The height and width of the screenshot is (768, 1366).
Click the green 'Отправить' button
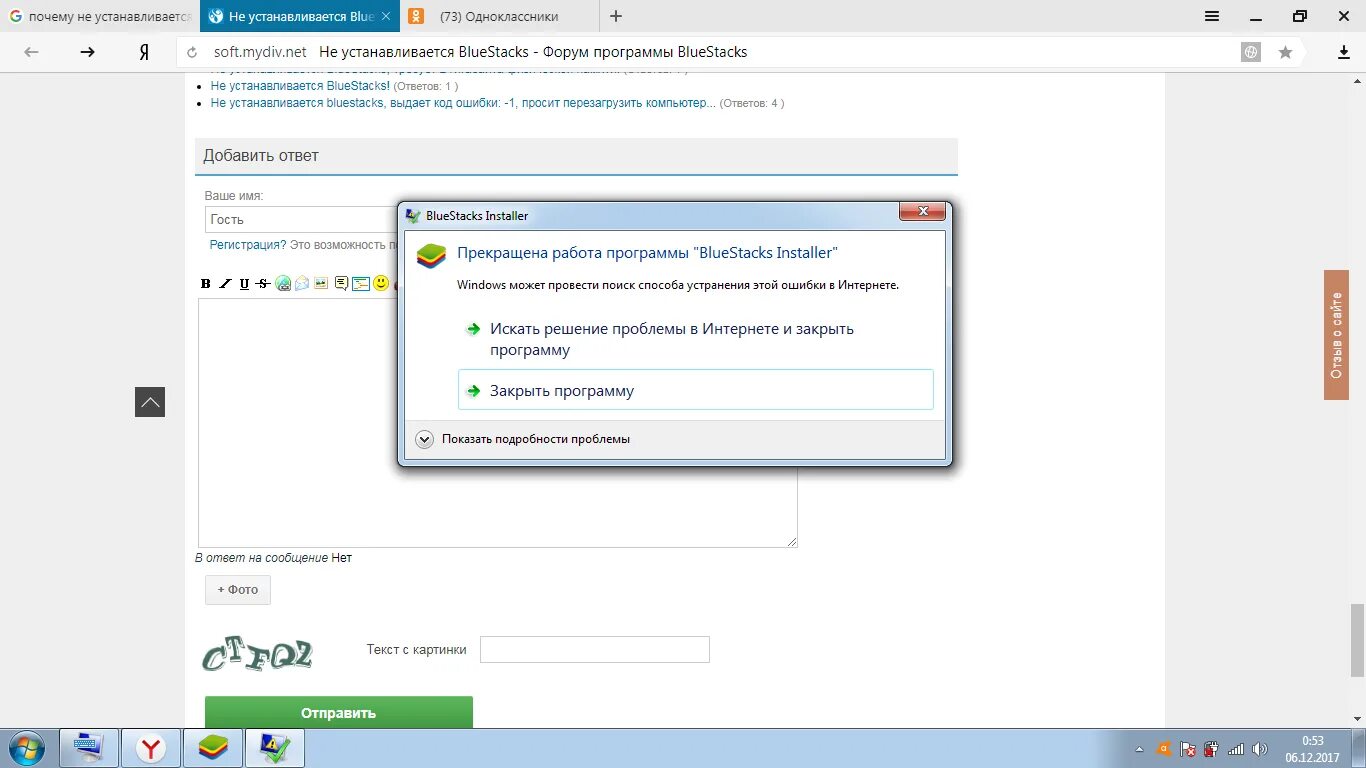pos(339,712)
